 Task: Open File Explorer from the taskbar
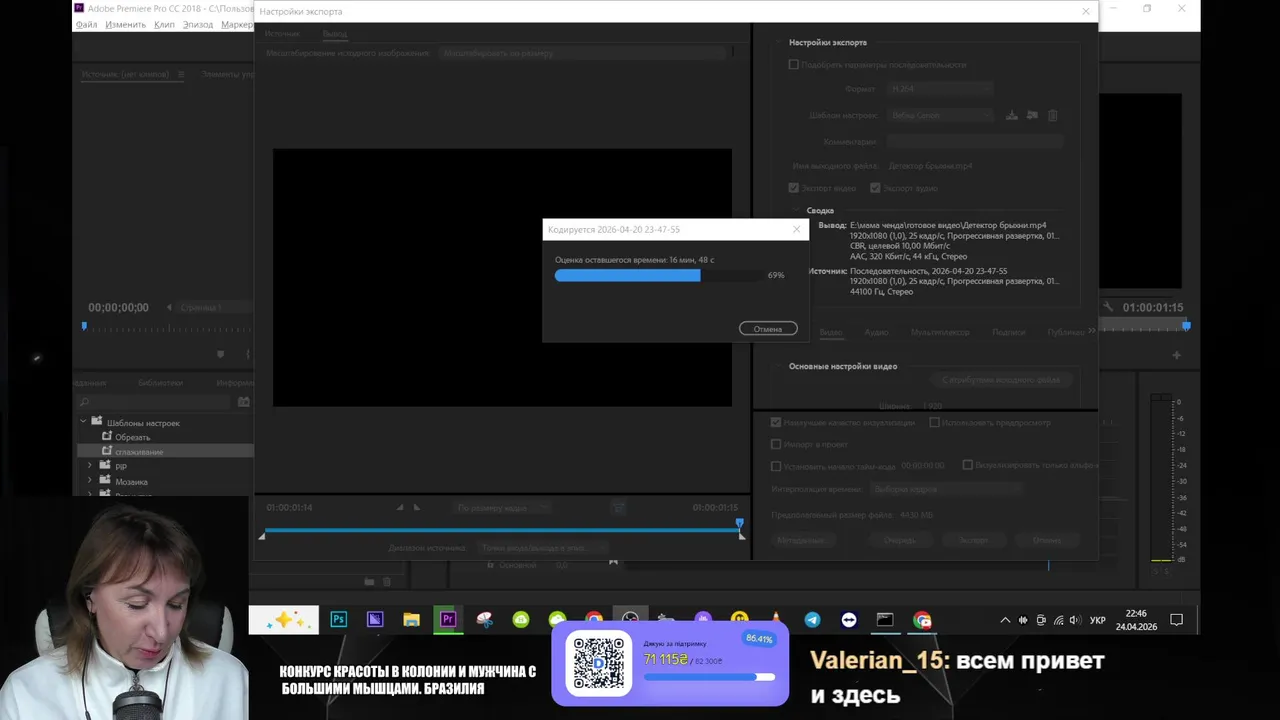coord(411,620)
